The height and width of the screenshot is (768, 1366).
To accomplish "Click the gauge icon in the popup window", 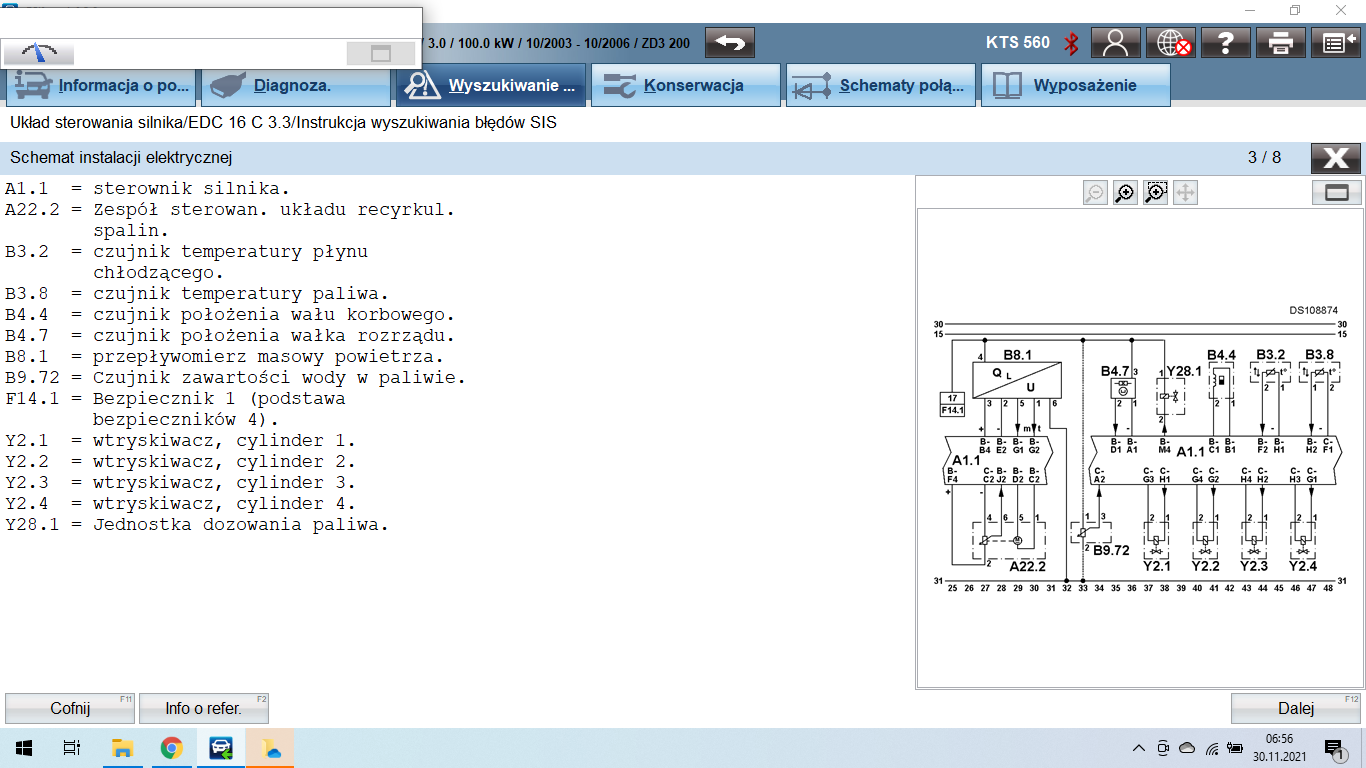I will tap(39, 53).
